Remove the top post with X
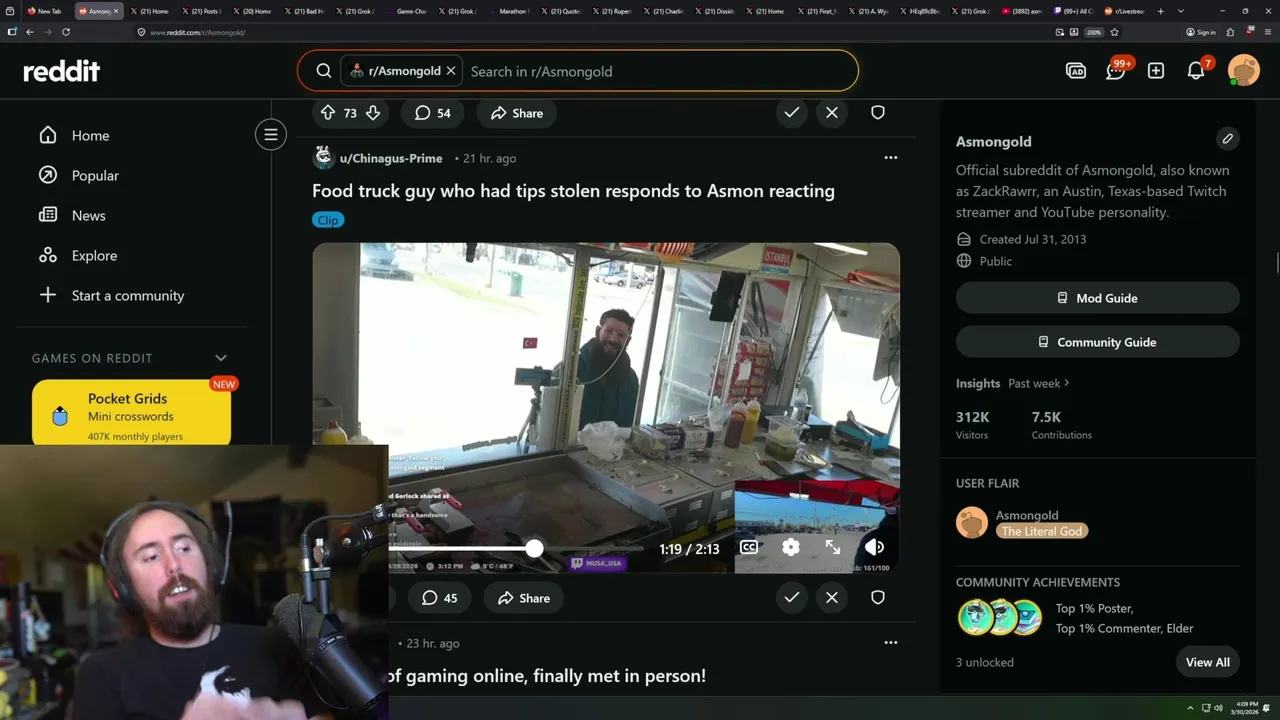 (x=832, y=113)
